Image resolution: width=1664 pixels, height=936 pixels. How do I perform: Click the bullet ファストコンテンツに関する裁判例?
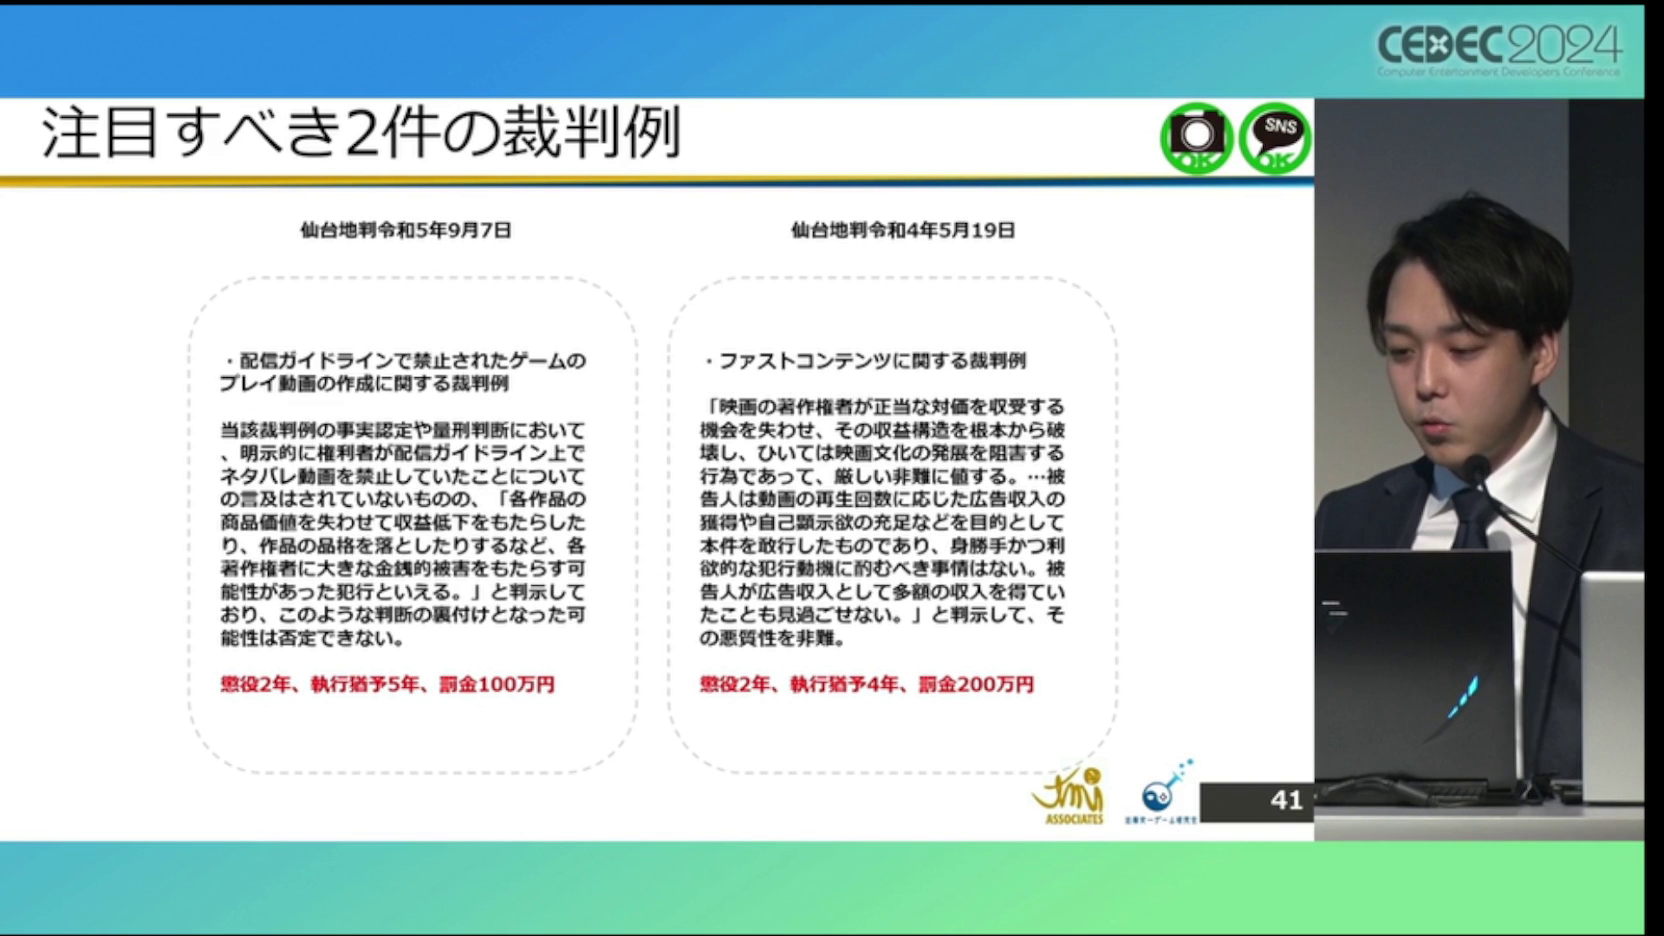click(x=863, y=361)
